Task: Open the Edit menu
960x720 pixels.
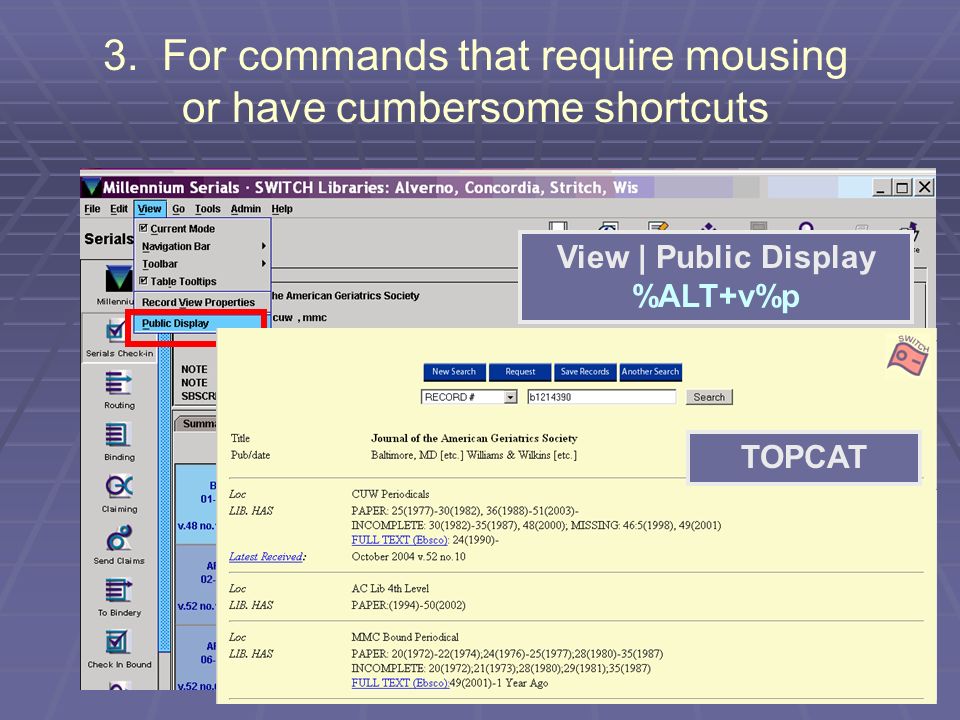Action: pos(119,209)
